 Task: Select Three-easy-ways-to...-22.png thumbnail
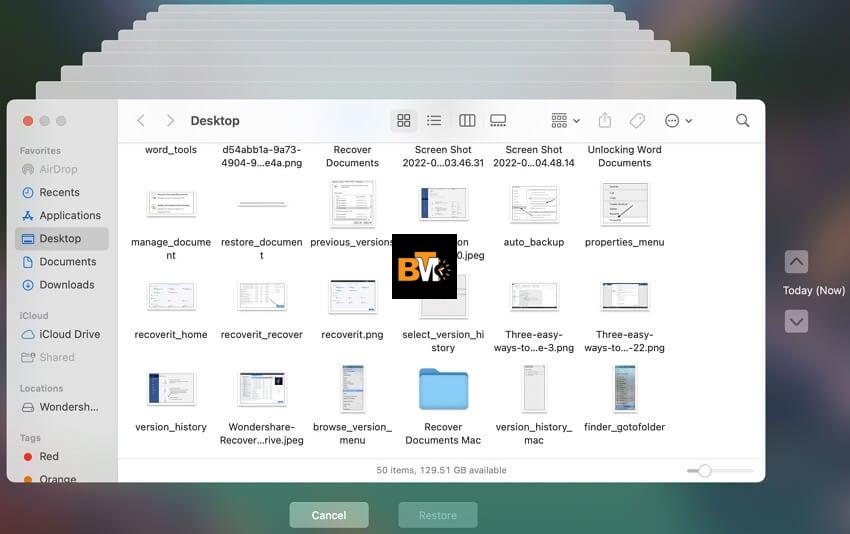tap(624, 296)
